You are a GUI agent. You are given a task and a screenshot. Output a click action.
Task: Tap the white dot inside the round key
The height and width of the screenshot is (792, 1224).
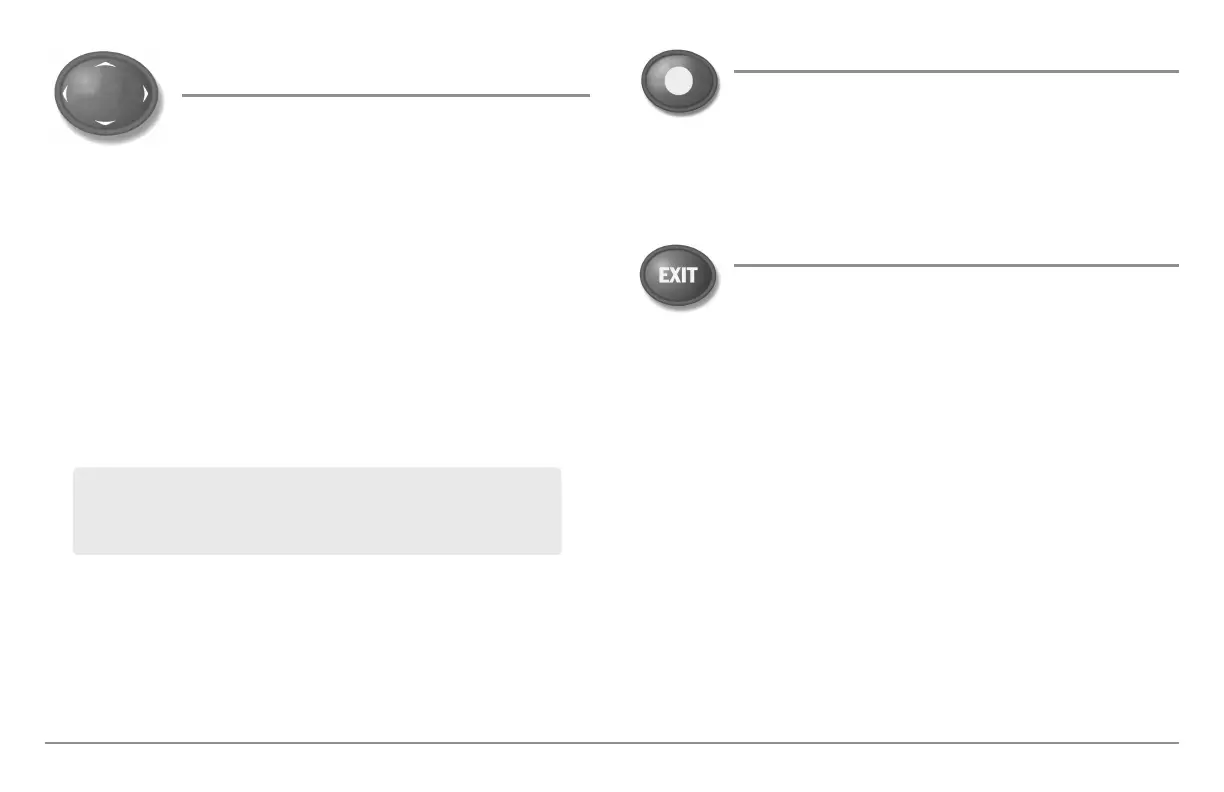[x=679, y=82]
